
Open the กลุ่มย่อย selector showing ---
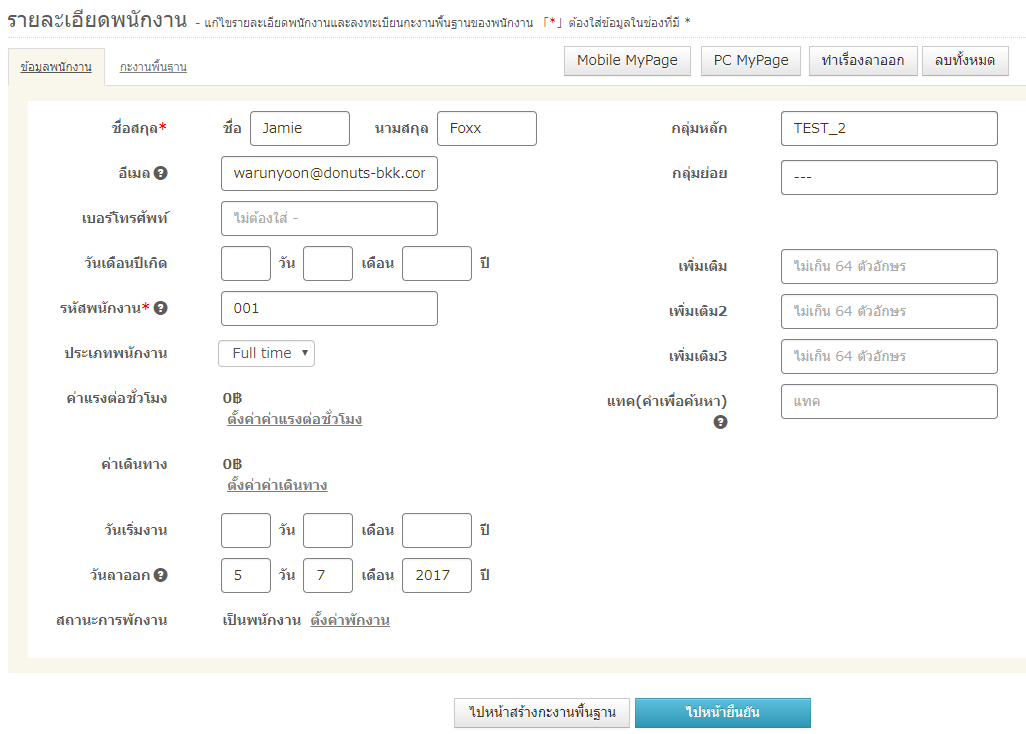(x=888, y=177)
